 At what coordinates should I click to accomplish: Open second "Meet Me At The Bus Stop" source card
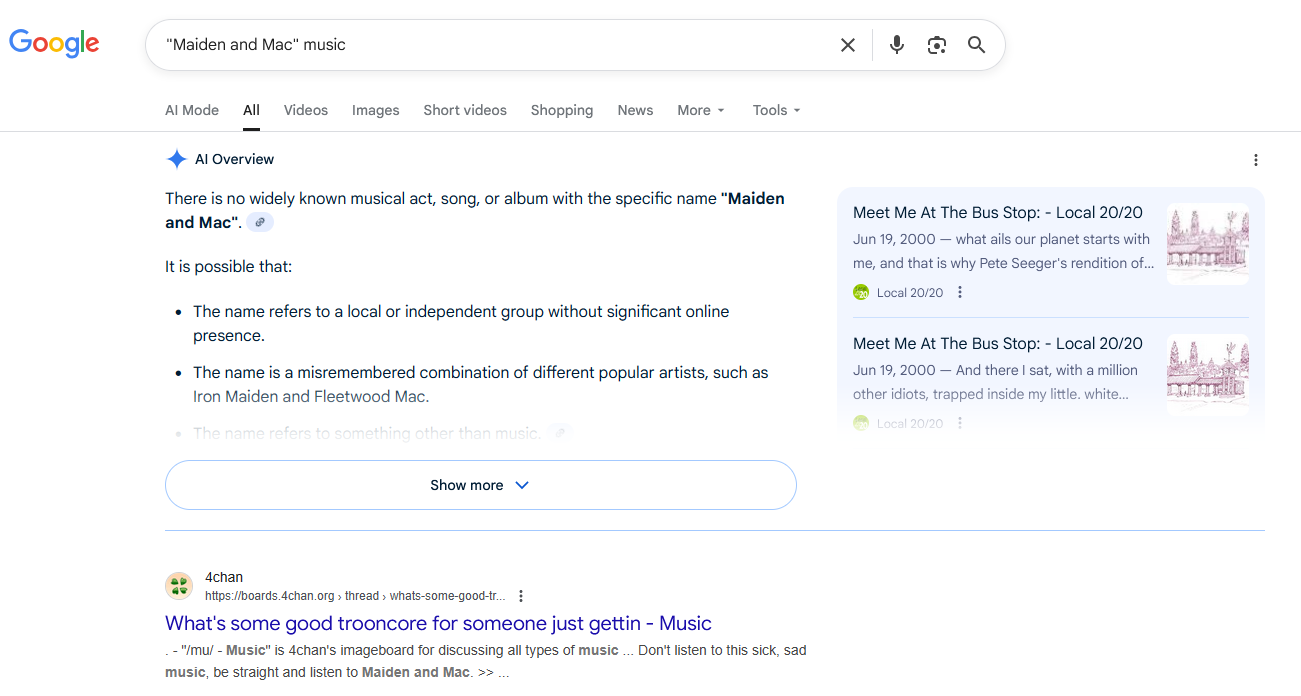[998, 343]
